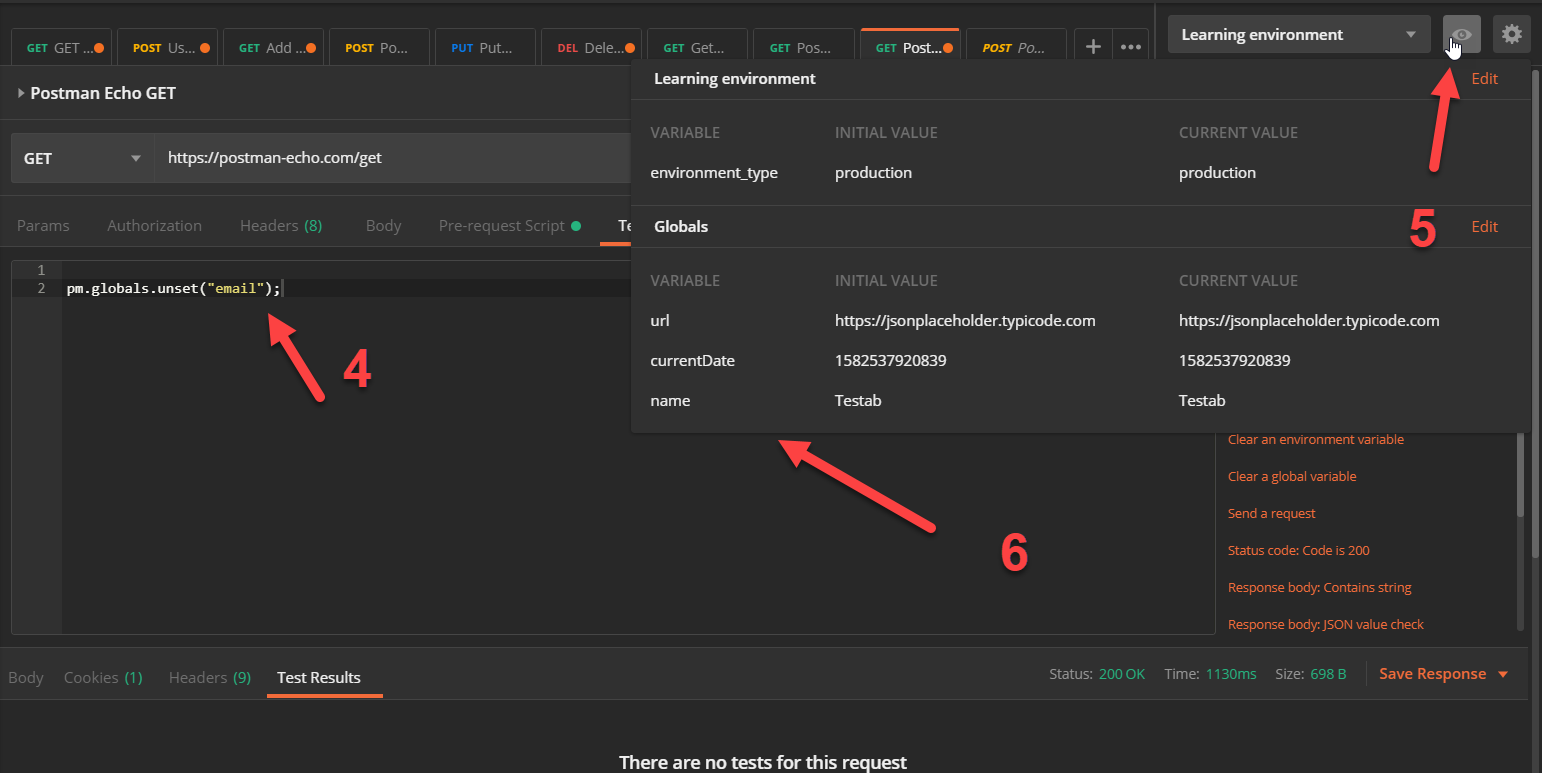
Task: Click the response size 698 B
Action: click(1328, 674)
